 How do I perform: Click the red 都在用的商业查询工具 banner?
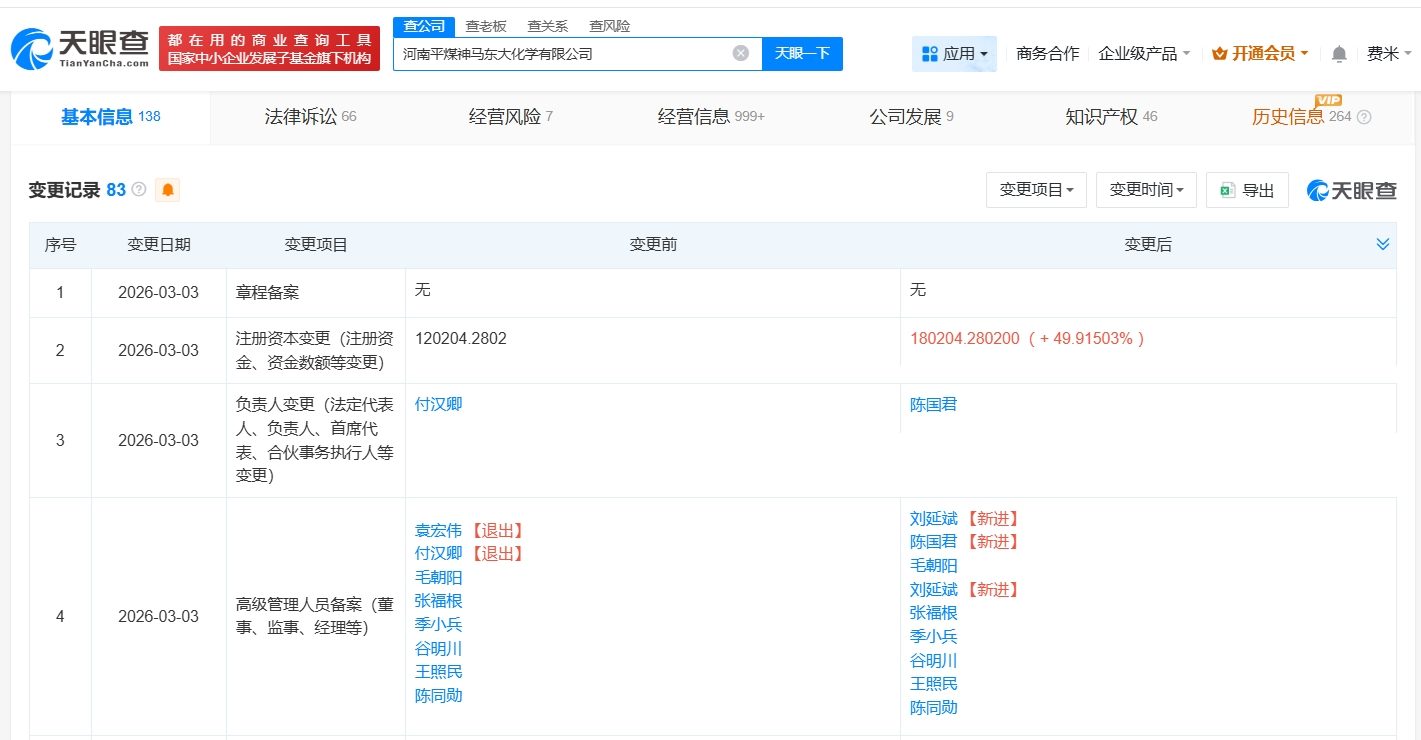tap(270, 48)
